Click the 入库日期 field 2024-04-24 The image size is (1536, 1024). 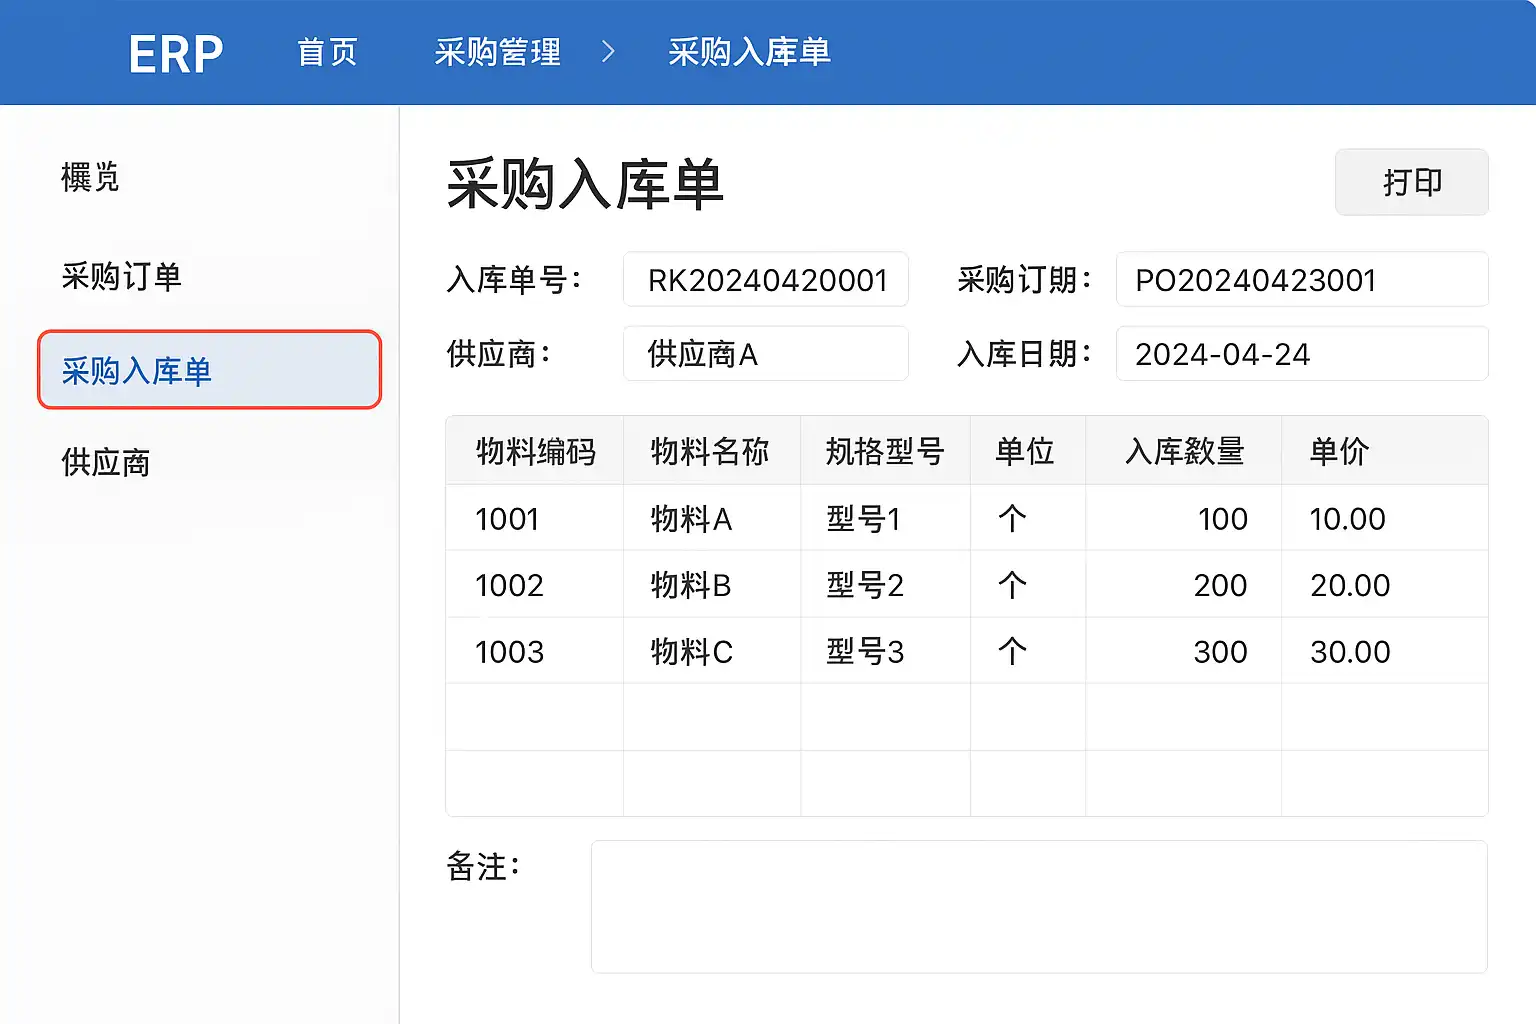[x=1301, y=354]
